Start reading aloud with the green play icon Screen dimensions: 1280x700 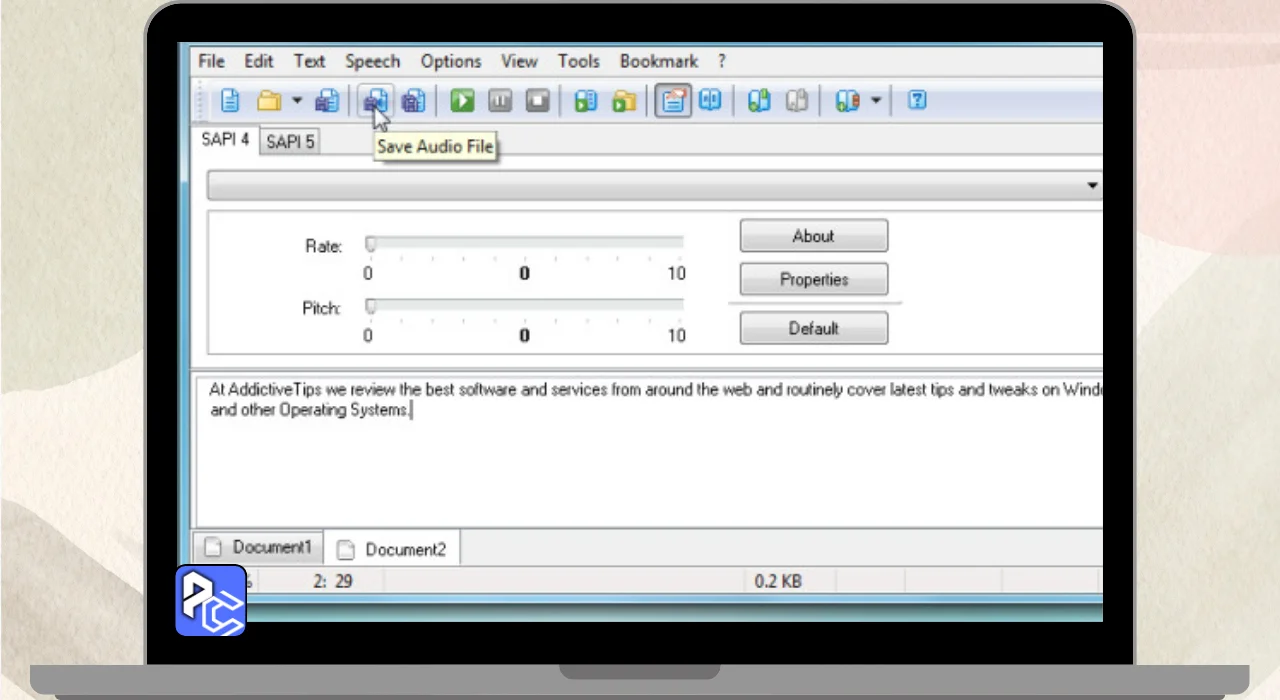point(462,100)
